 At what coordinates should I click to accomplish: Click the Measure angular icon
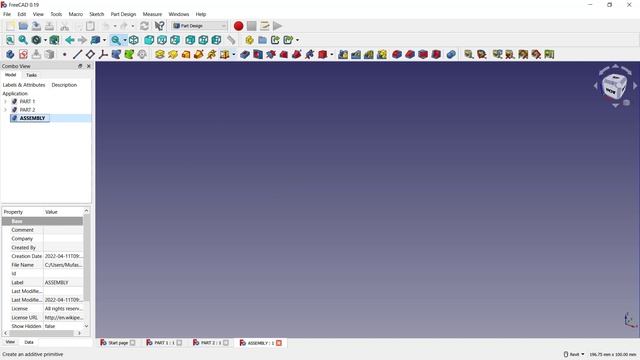click(x=482, y=54)
